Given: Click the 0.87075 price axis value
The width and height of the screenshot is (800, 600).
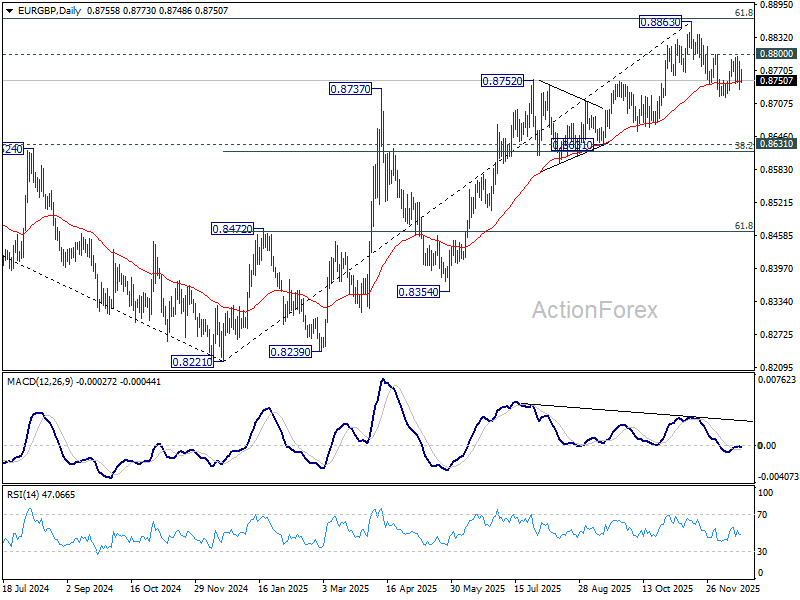Looking at the screenshot, I should (776, 104).
